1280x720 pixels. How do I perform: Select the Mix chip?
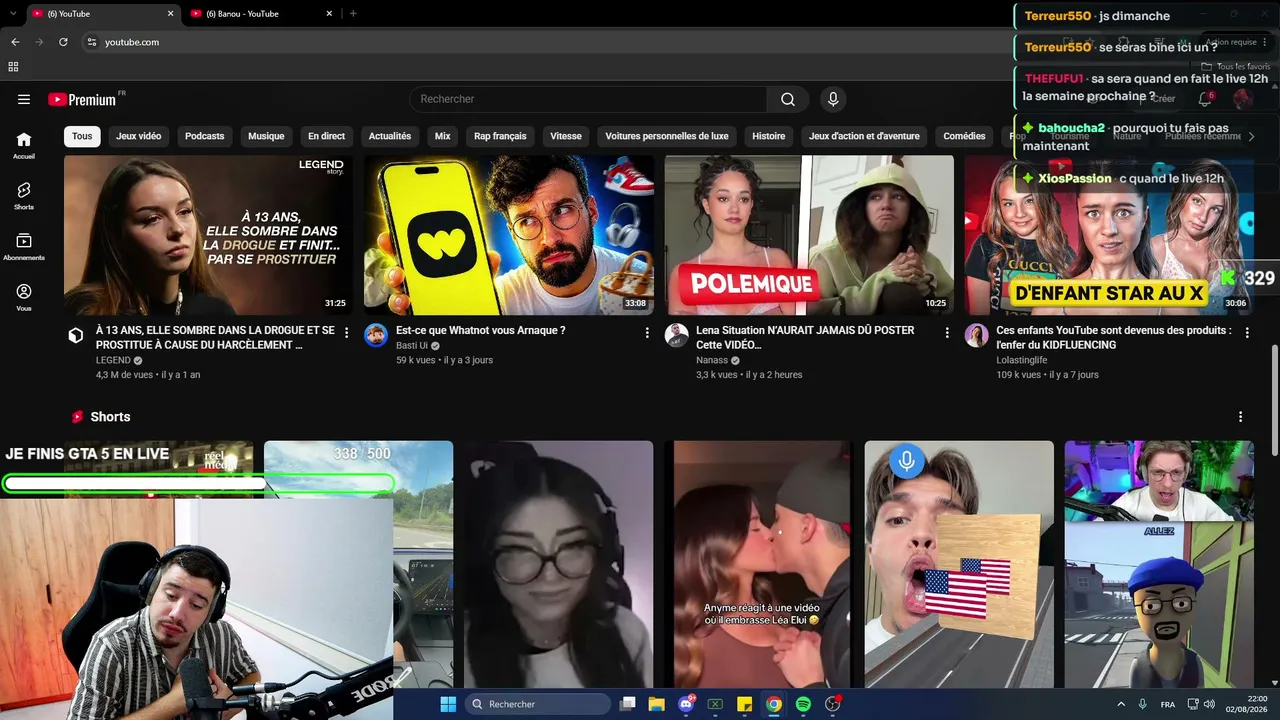pos(443,136)
